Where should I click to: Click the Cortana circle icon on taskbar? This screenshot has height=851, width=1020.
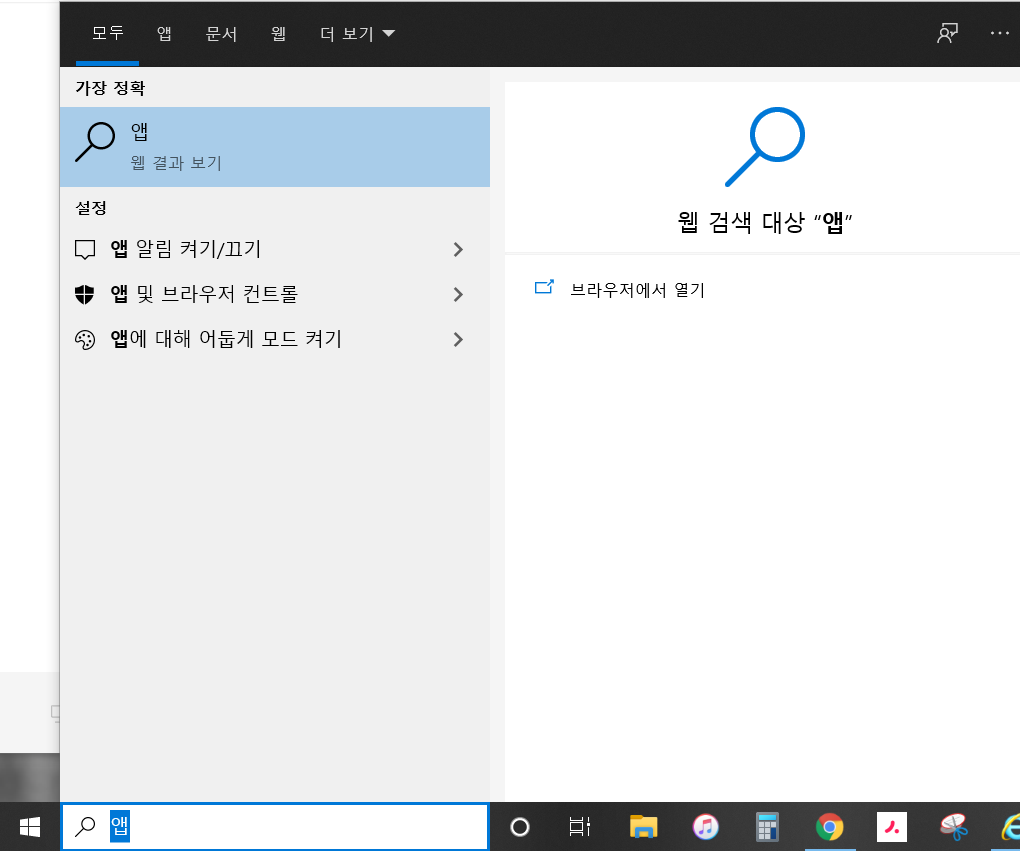click(x=520, y=827)
